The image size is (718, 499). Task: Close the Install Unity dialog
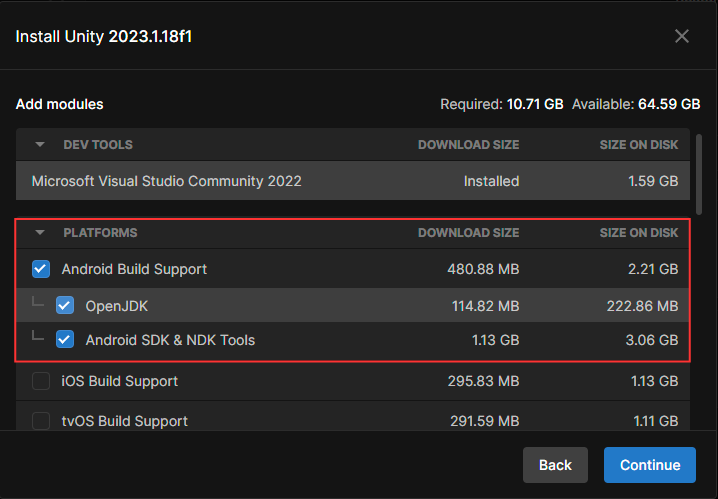point(682,36)
